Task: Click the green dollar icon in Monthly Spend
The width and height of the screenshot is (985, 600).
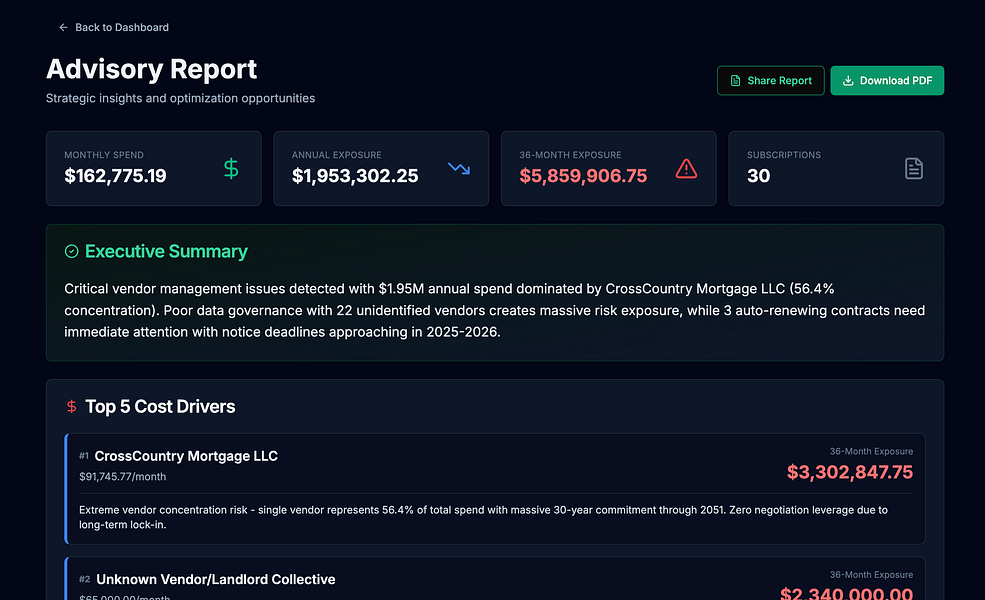Action: [231, 169]
